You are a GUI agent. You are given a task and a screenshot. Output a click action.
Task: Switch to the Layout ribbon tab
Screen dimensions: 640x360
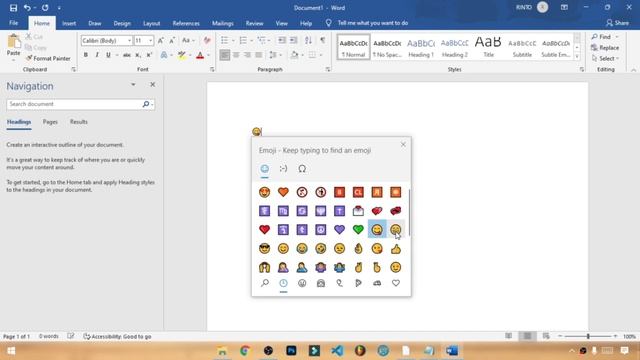[151, 23]
